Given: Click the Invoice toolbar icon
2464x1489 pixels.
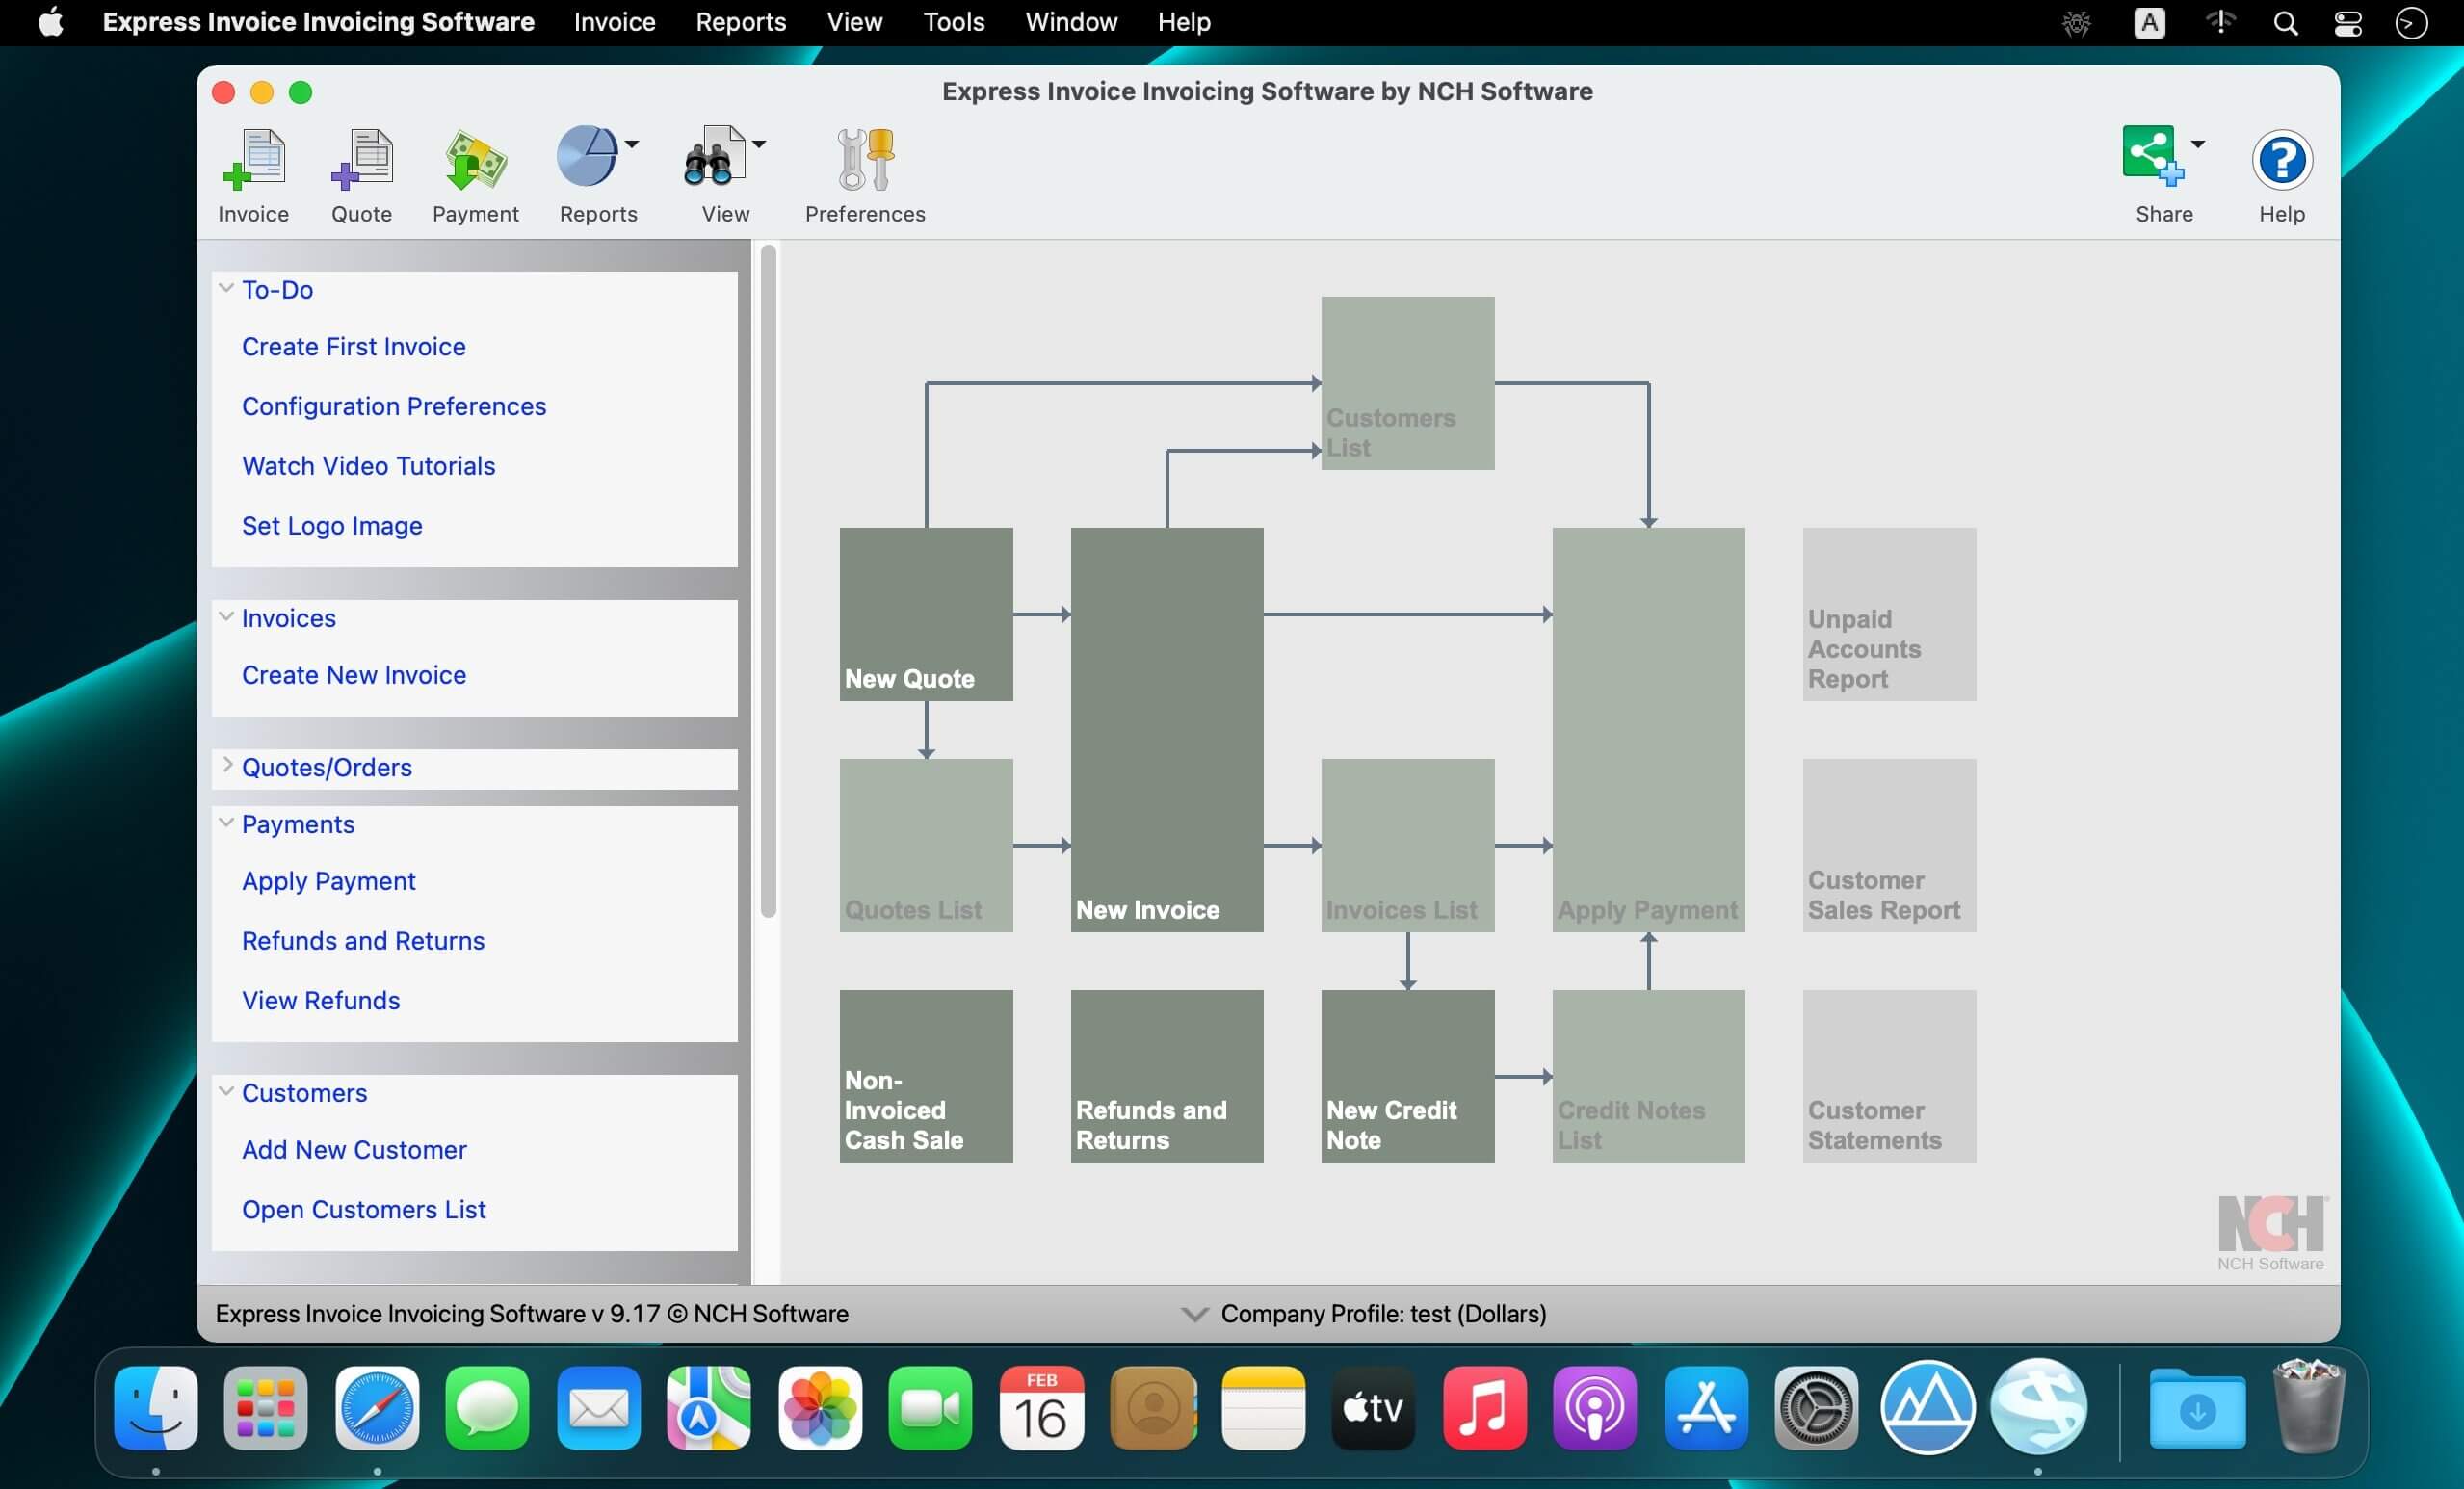Looking at the screenshot, I should (254, 160).
